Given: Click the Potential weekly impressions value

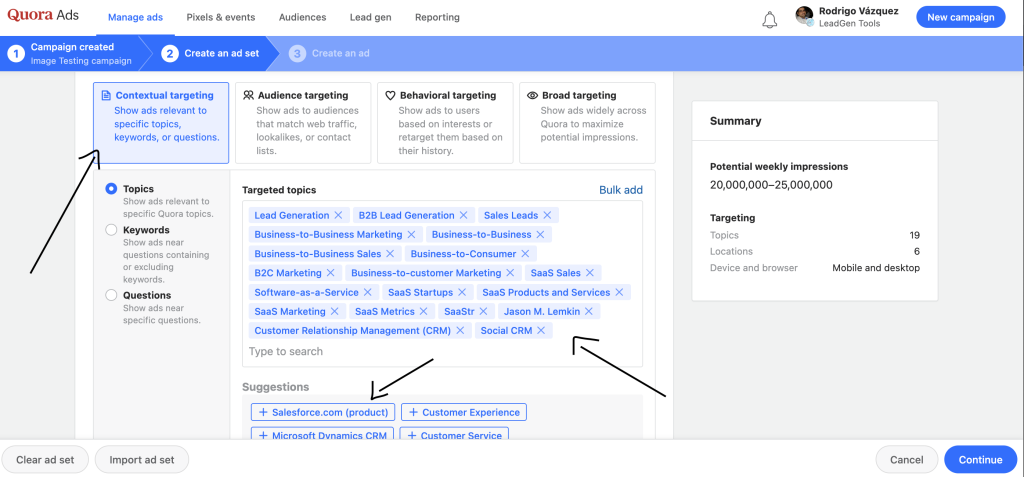Looking at the screenshot, I should click(x=771, y=185).
